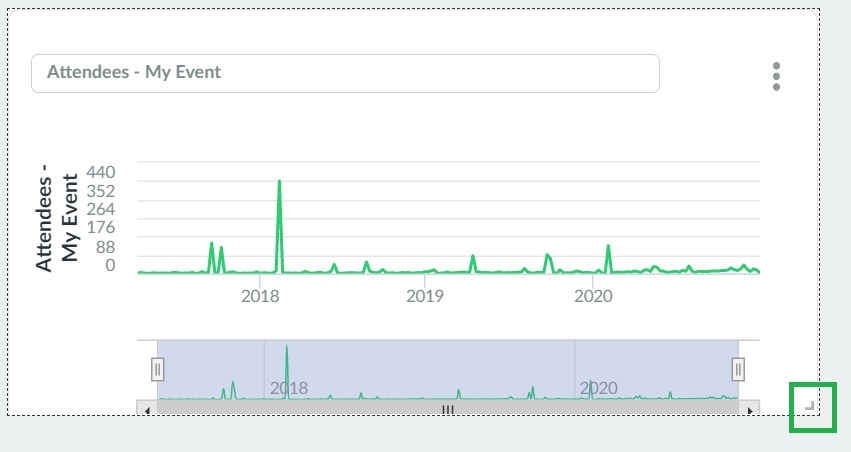Image resolution: width=851 pixels, height=452 pixels.
Task: Click the right range selector handle
Action: tap(738, 370)
